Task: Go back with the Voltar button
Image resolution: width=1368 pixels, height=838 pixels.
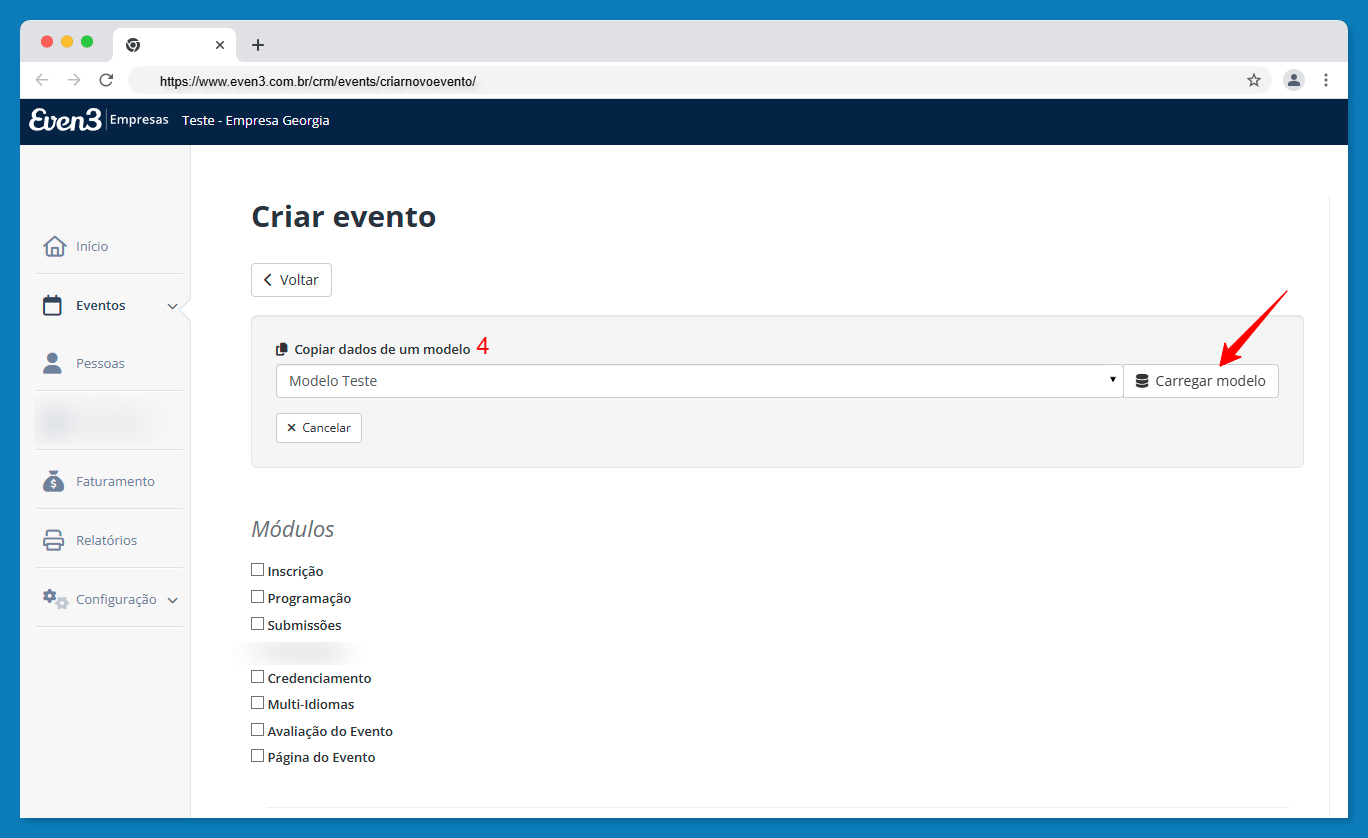Action: point(291,280)
